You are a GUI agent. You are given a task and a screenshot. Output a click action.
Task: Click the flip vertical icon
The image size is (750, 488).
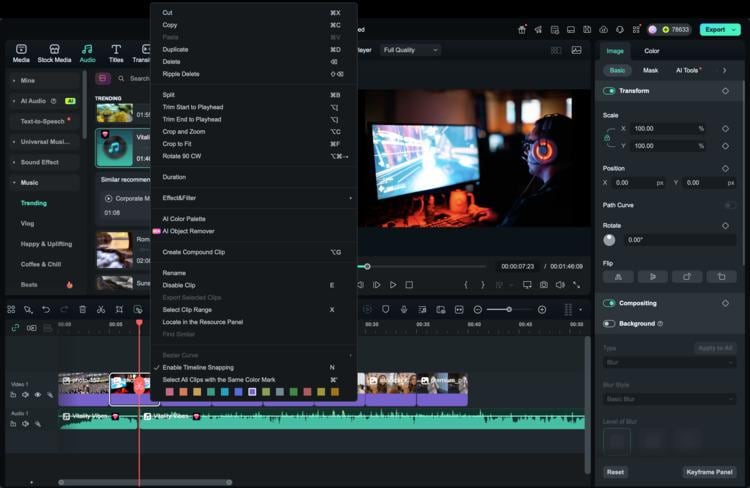(652, 277)
